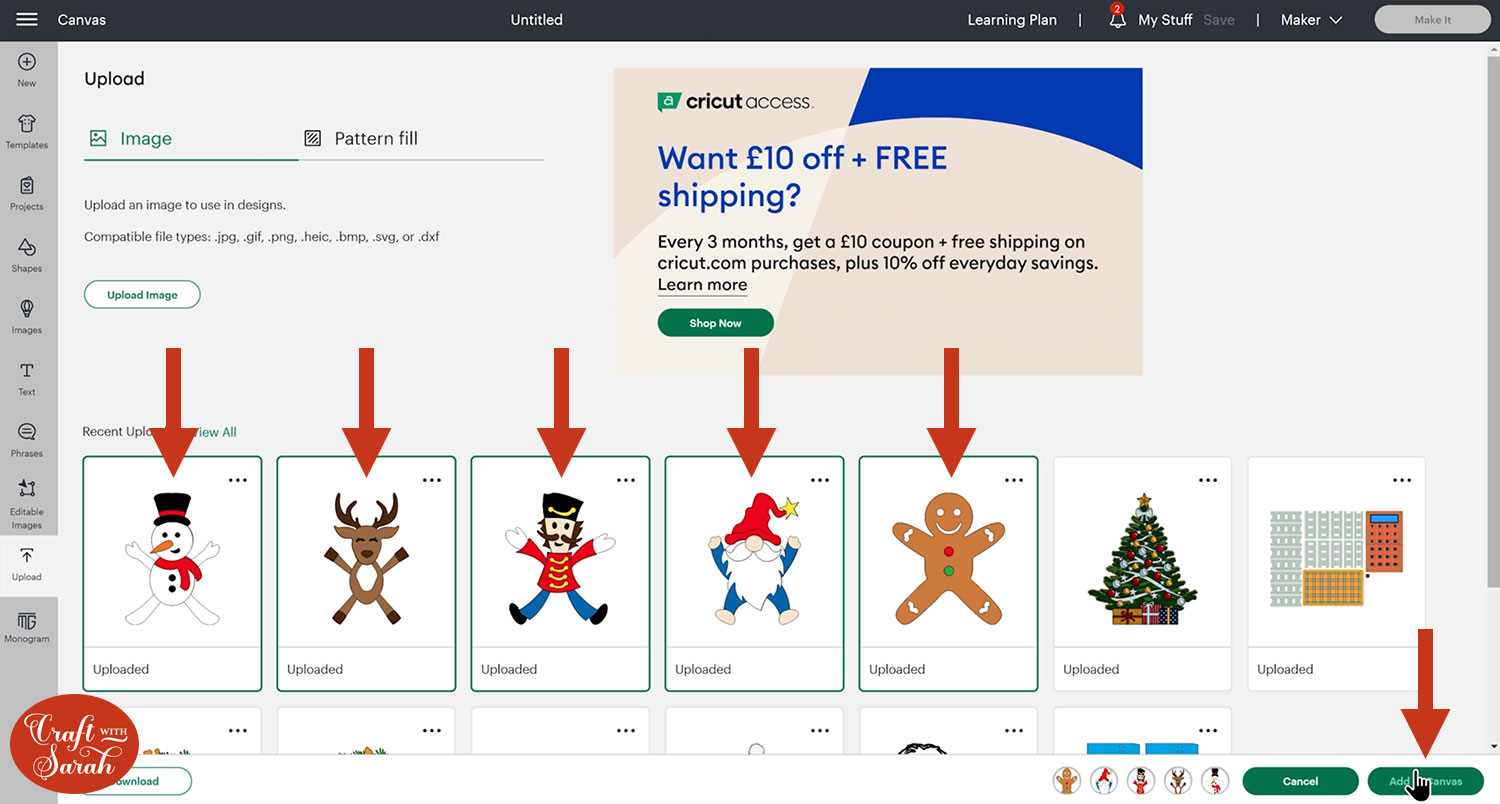Viewport: 1500px width, 804px height.
Task: Switch to the Image tab
Action: pyautogui.click(x=131, y=138)
